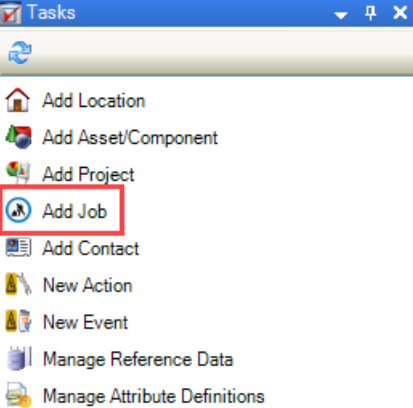Click the icon beside New Event
The height and width of the screenshot is (408, 413).
point(19,321)
